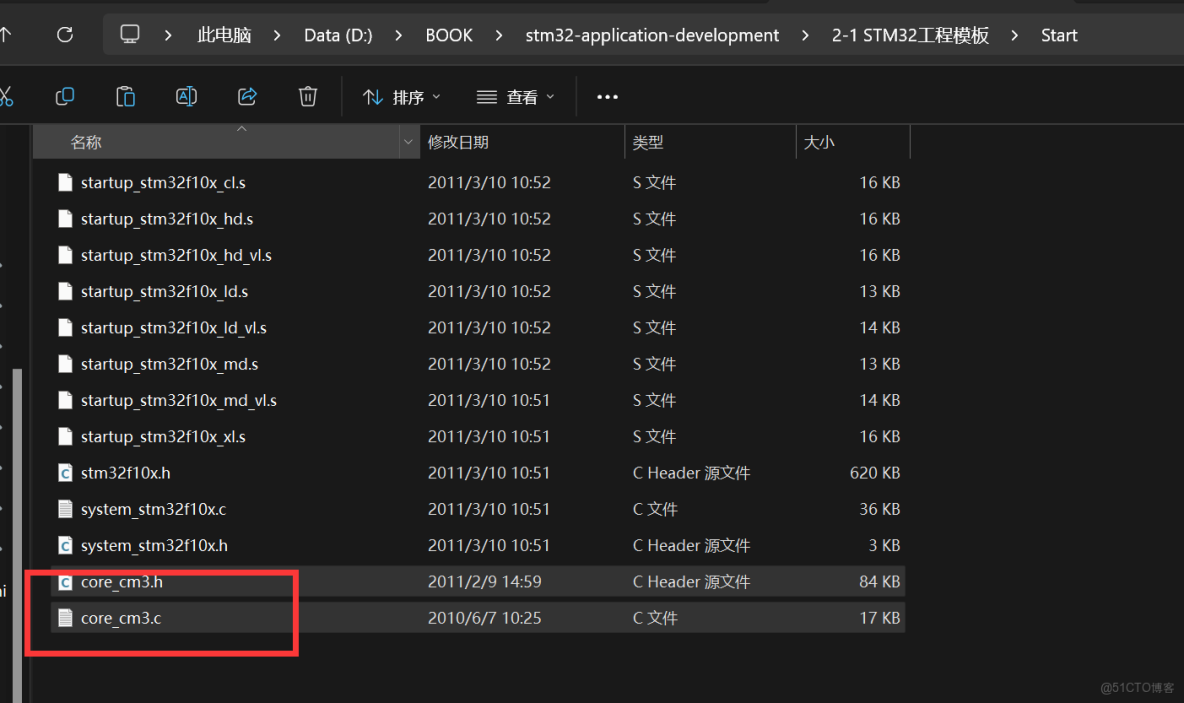Expand chevron after stm32-application-development breadcrumb

805,35
